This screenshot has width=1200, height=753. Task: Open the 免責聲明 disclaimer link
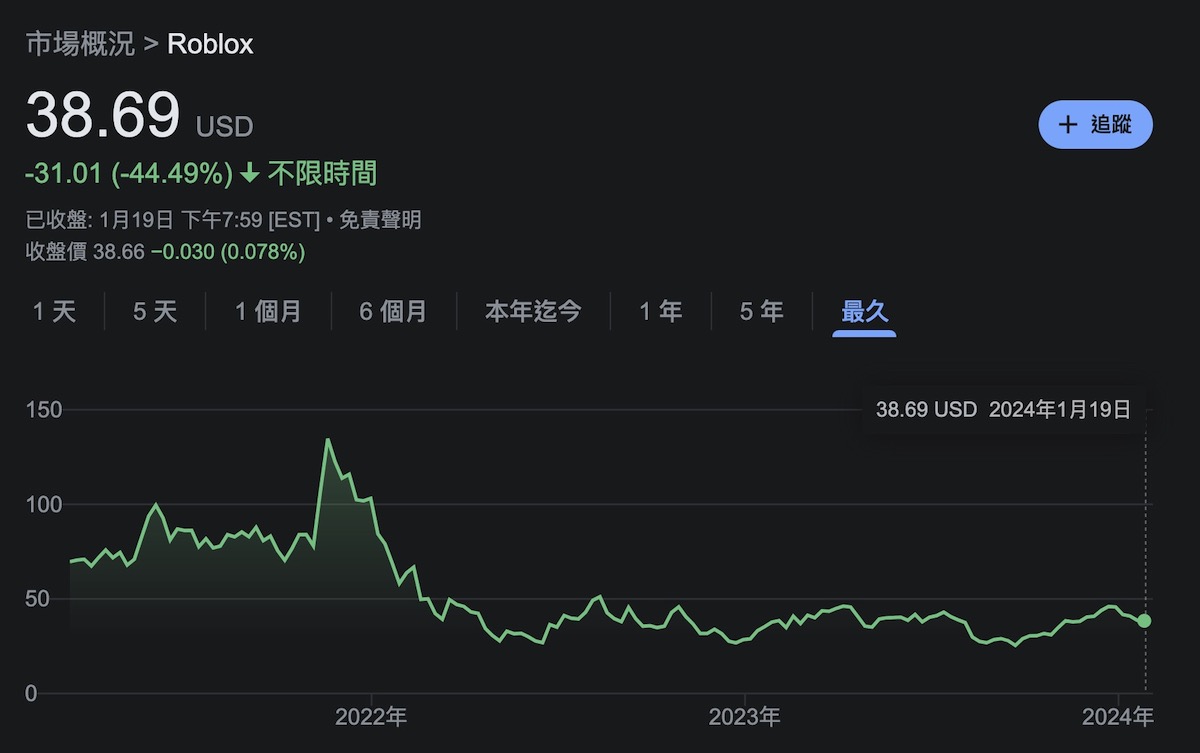tap(380, 220)
